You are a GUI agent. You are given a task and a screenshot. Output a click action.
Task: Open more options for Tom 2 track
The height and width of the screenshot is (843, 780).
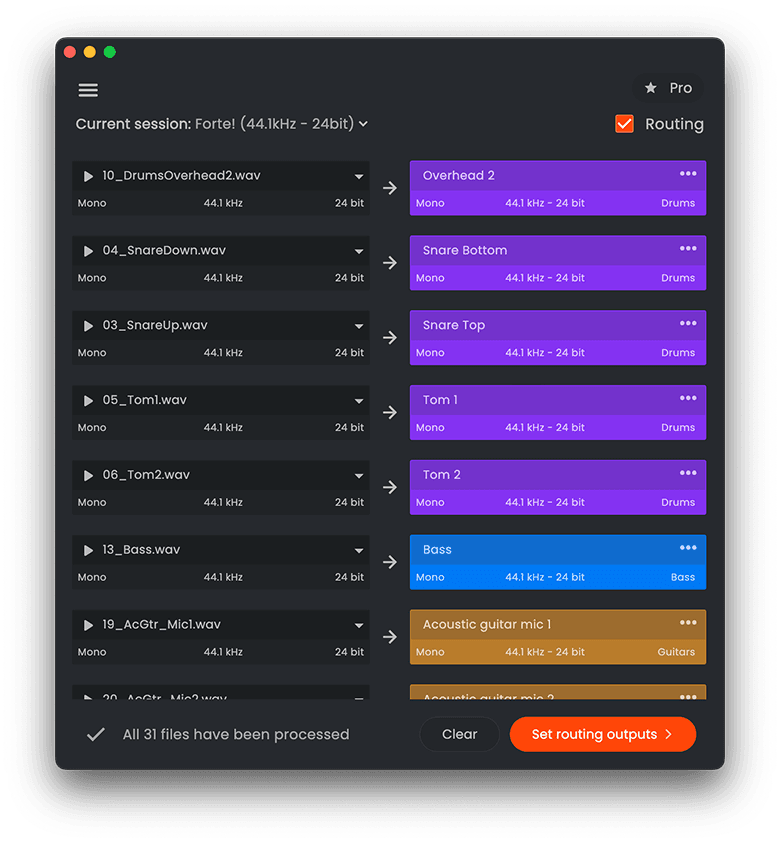click(688, 473)
